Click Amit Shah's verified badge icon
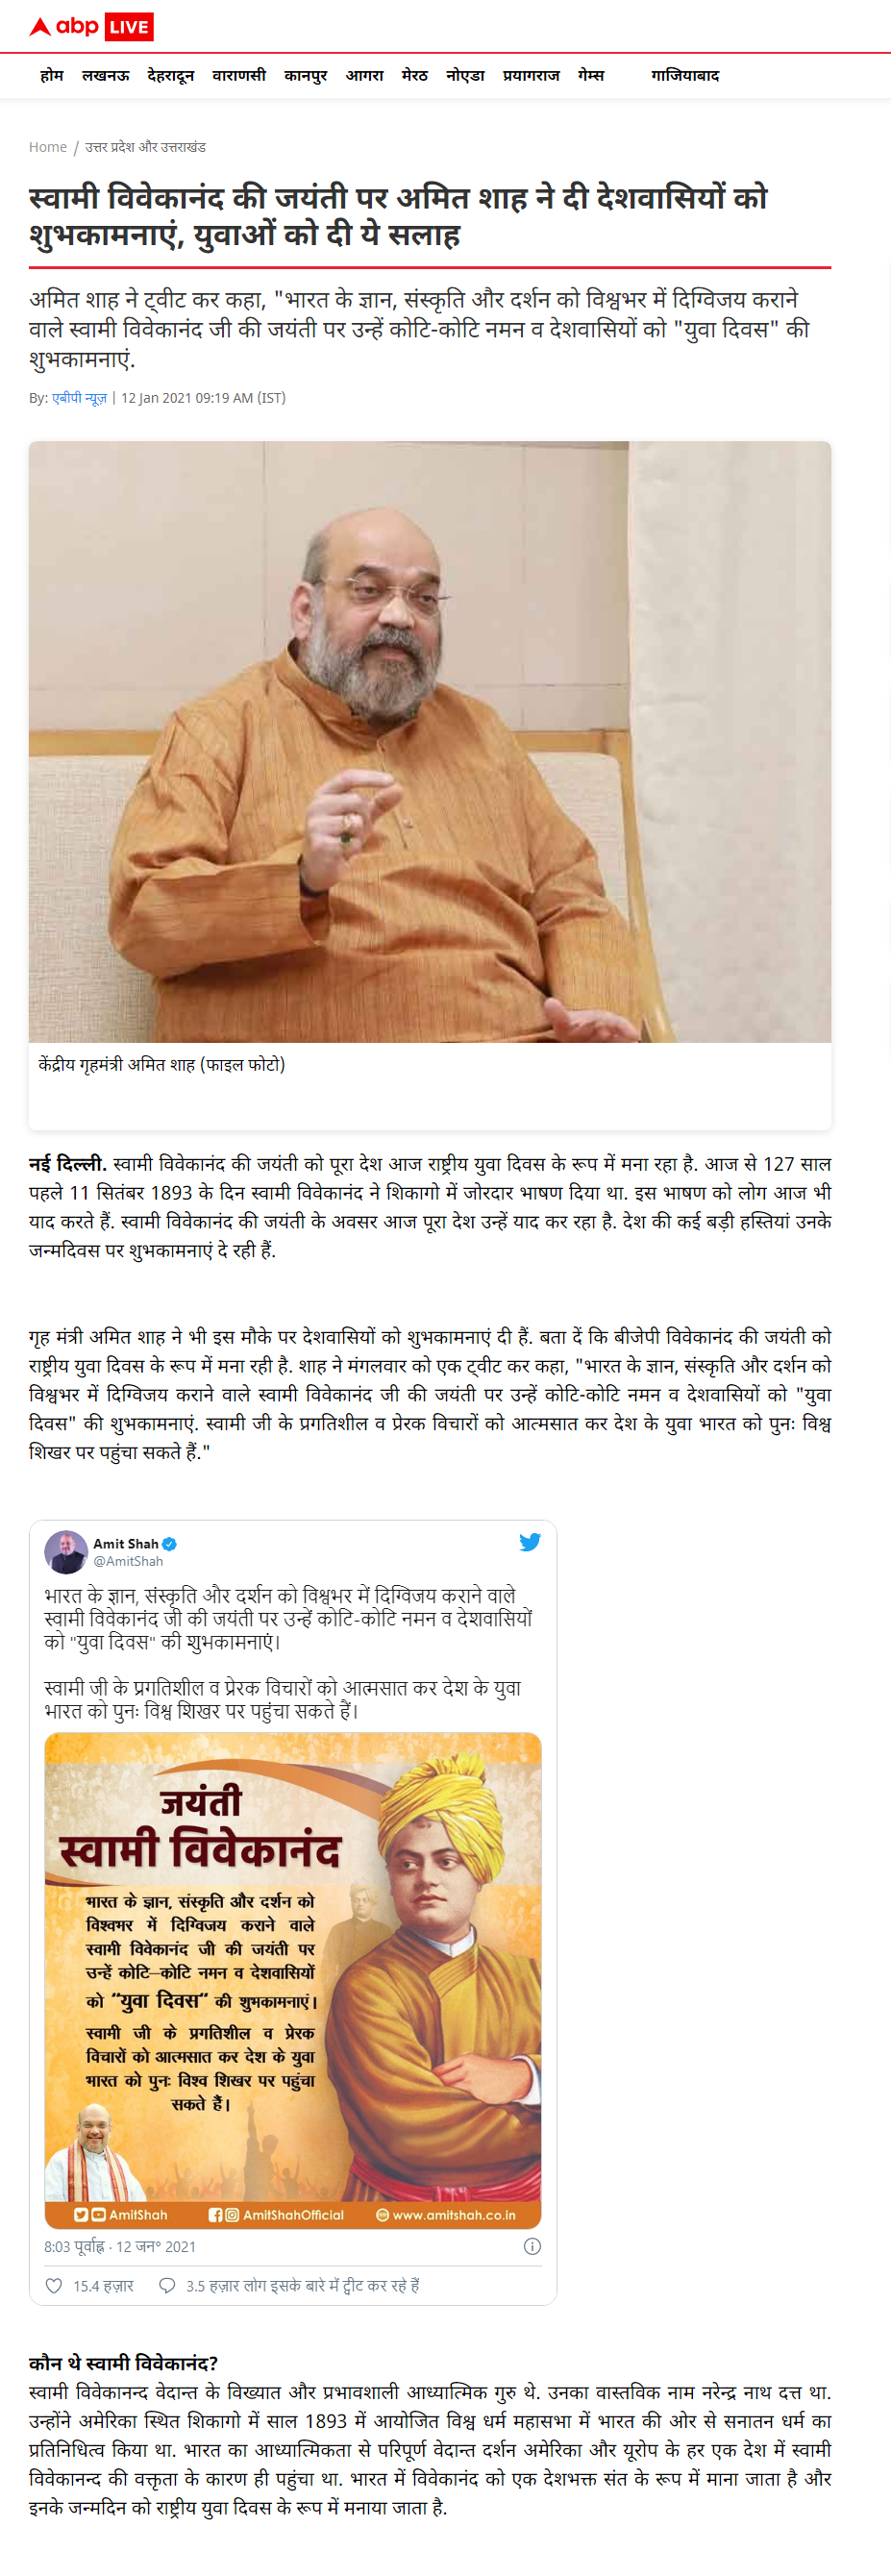 [170, 1544]
